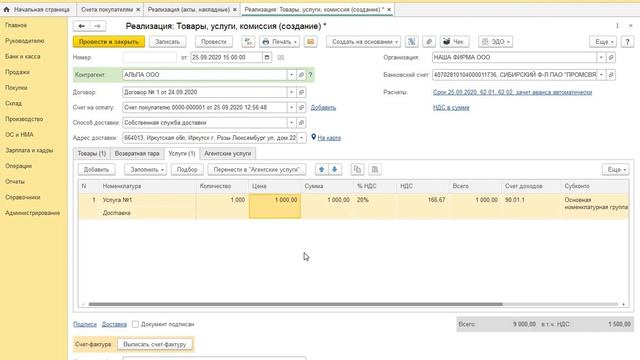Expand the Организация dropdown arrow

tap(601, 58)
